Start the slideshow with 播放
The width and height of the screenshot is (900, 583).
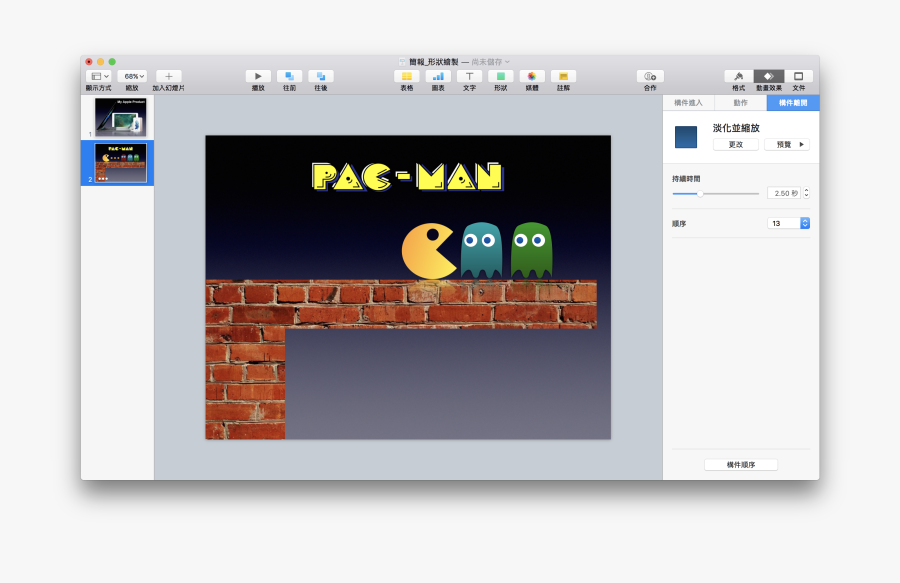coord(258,75)
